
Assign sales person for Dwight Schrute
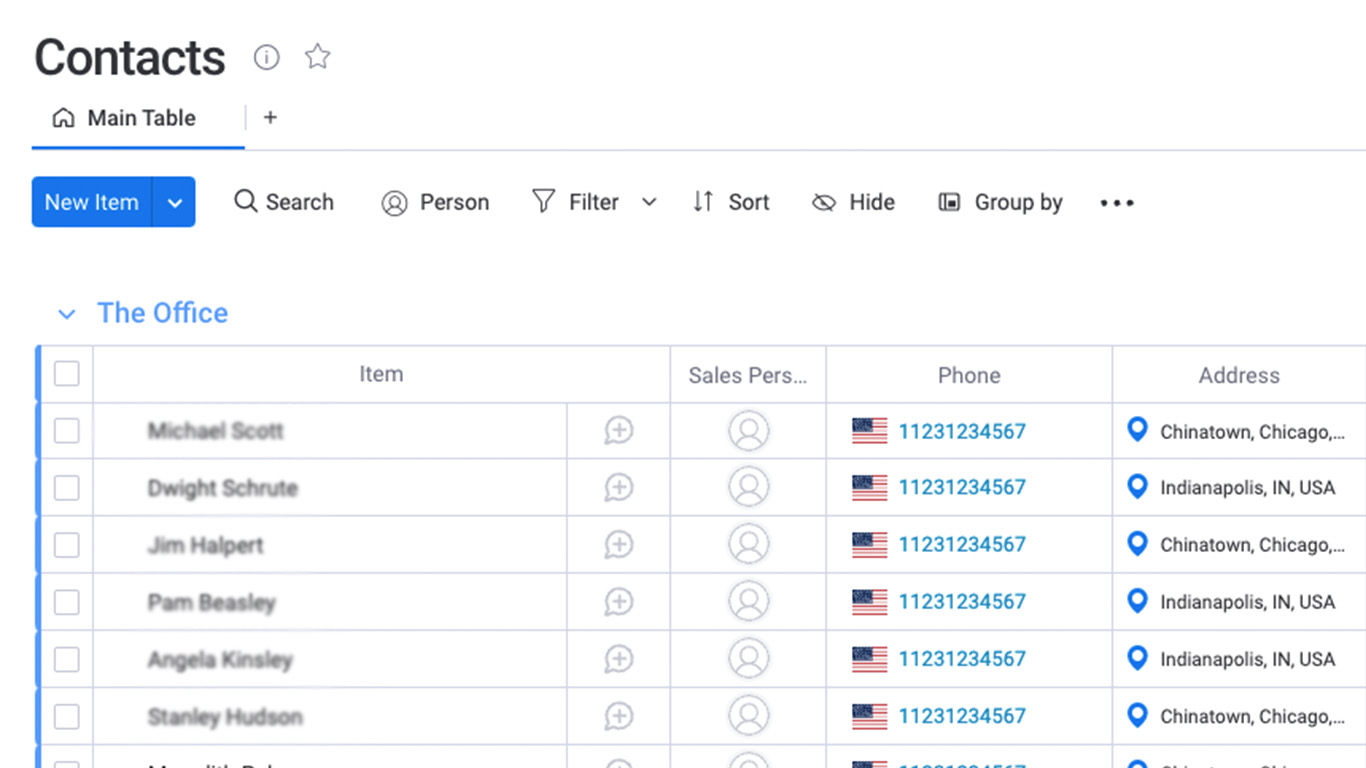pos(748,488)
